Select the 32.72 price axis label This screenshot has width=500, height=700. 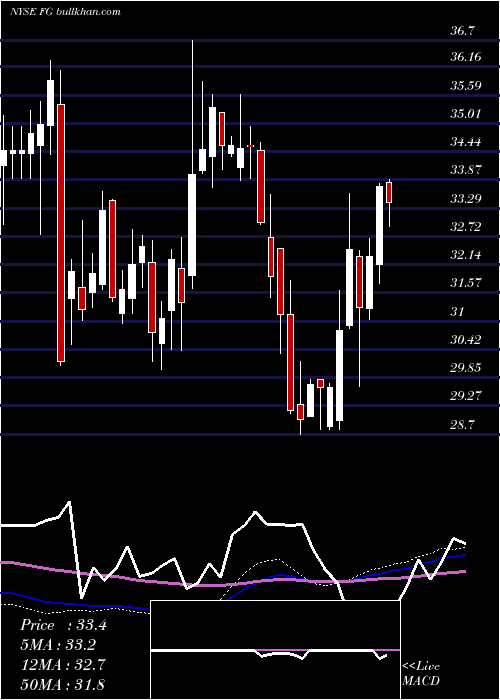click(466, 227)
